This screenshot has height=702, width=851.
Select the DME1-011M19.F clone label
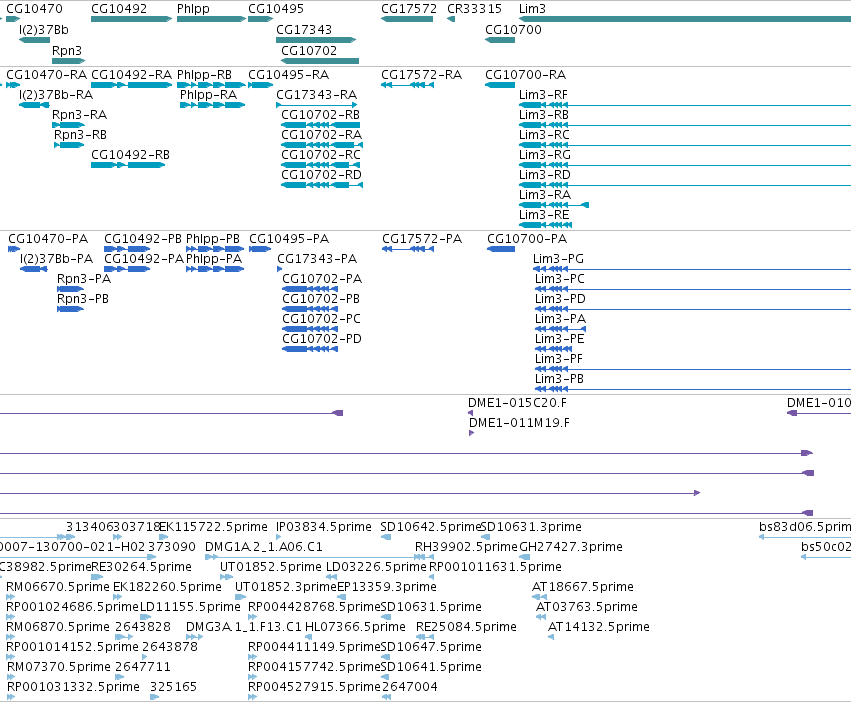coord(519,423)
